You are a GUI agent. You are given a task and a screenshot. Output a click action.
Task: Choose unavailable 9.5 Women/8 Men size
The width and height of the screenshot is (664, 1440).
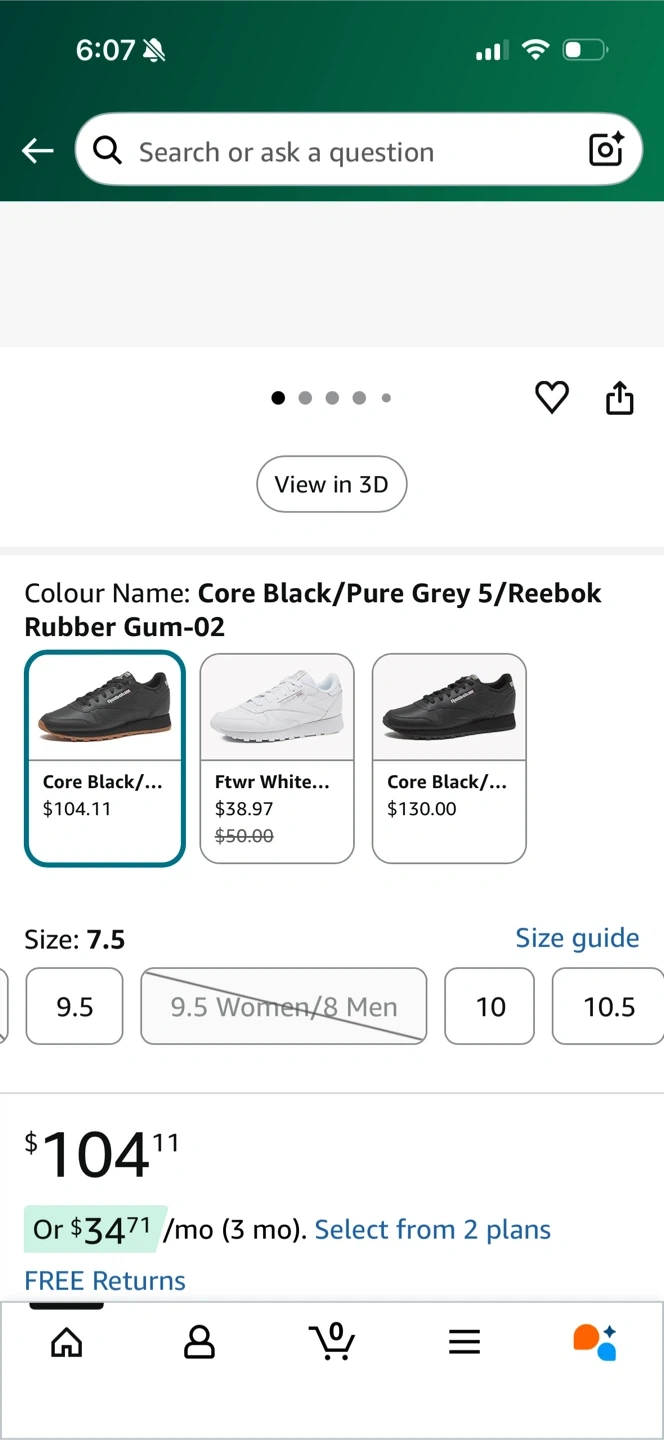(284, 1006)
